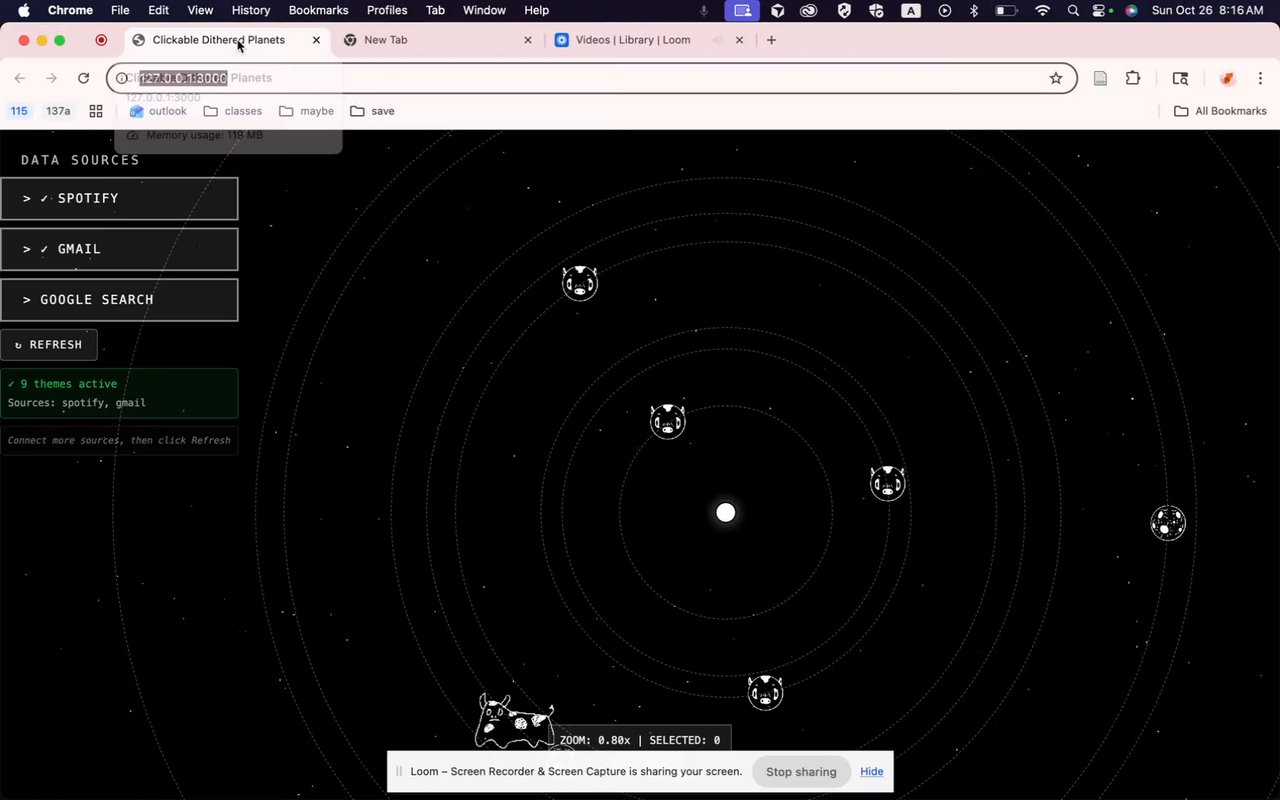This screenshot has width=1280, height=800.
Task: Close the Loom library tab
Action: tap(739, 40)
